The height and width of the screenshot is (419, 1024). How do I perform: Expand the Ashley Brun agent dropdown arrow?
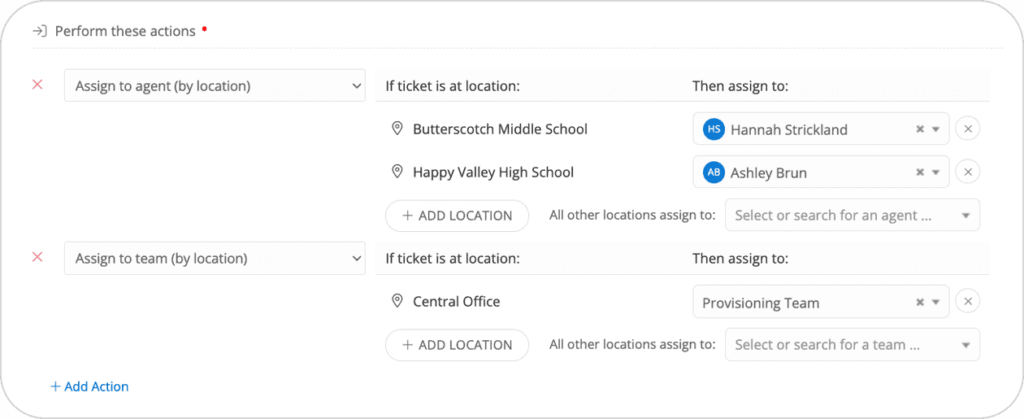coord(935,172)
